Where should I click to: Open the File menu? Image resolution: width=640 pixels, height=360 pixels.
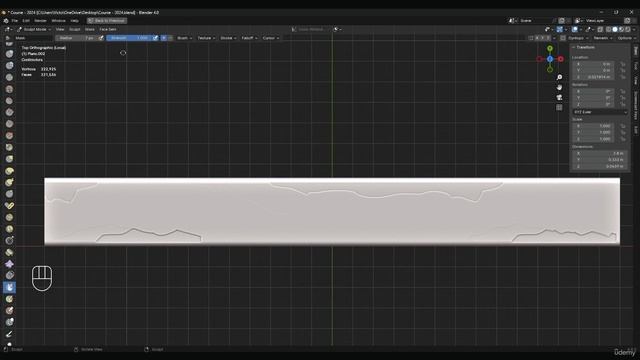tap(15, 20)
